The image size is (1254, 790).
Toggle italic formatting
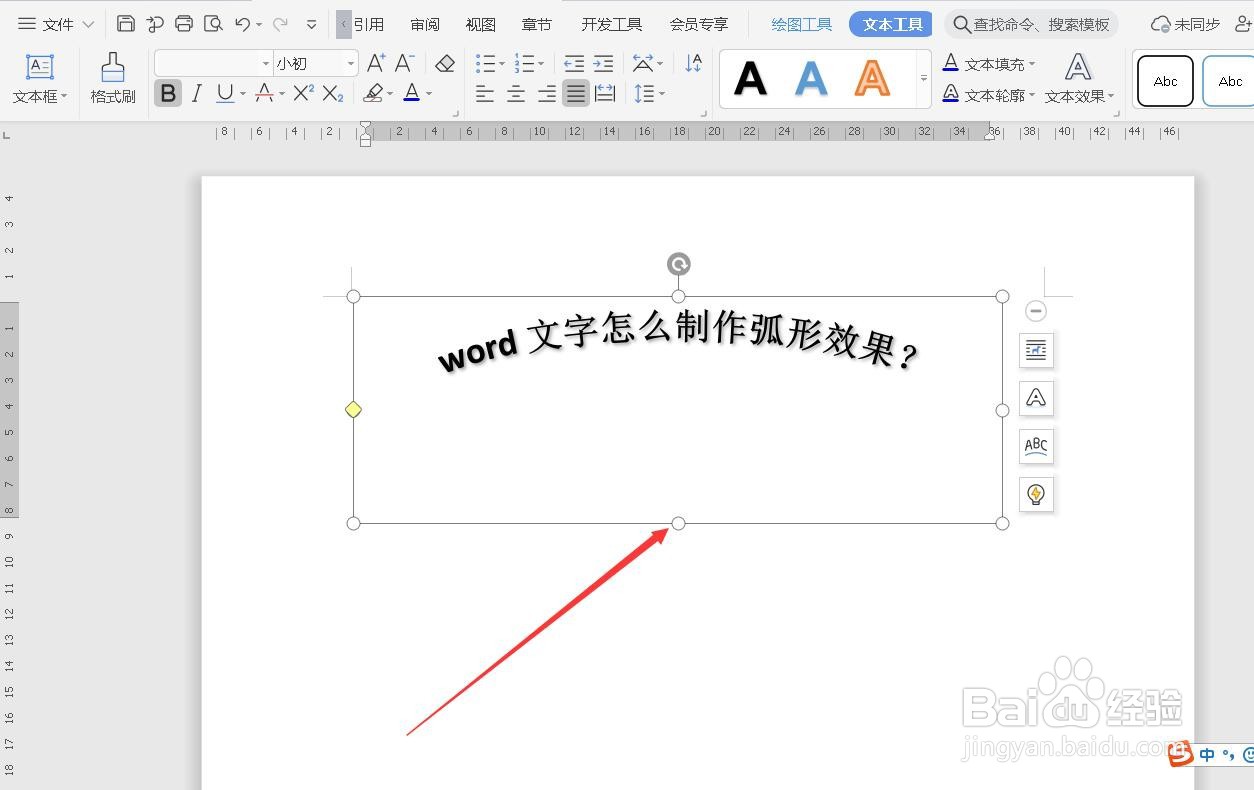(196, 93)
